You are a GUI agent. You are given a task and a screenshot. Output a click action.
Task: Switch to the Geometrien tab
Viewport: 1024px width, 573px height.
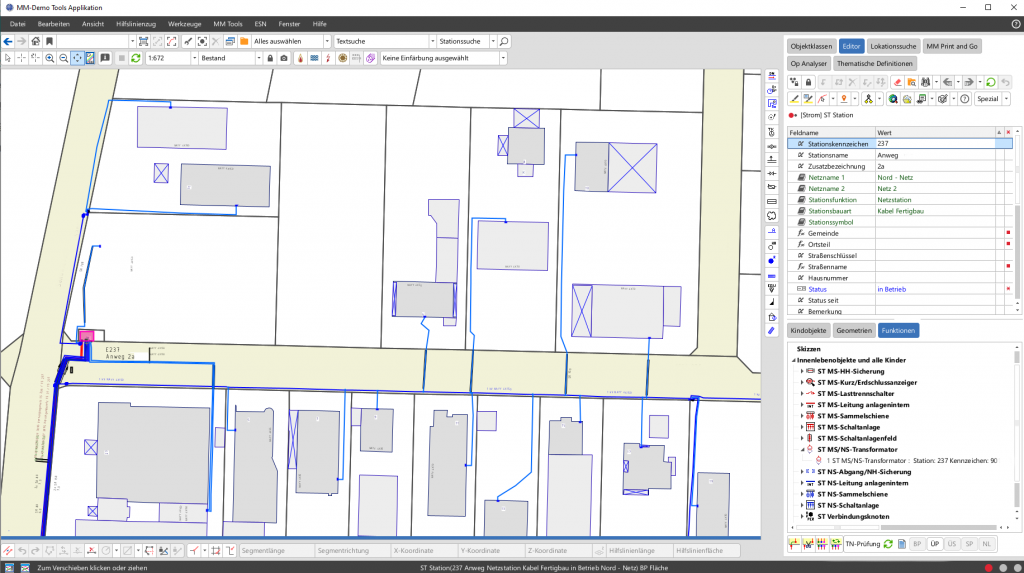coord(853,329)
